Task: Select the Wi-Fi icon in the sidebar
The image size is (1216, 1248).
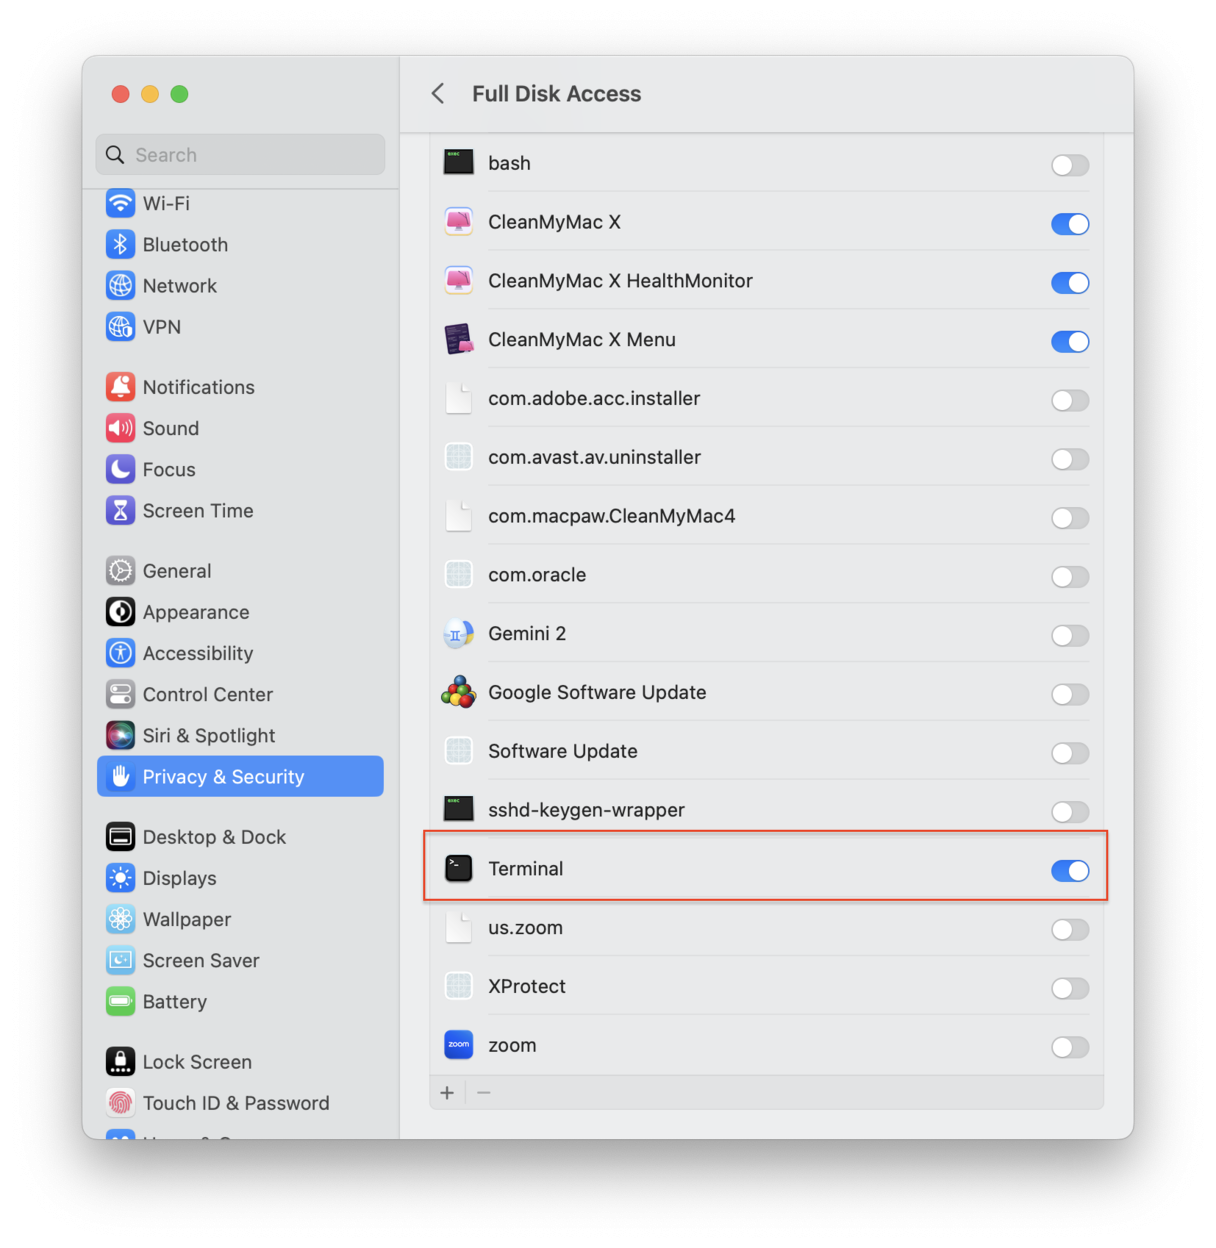Action: [x=120, y=203]
